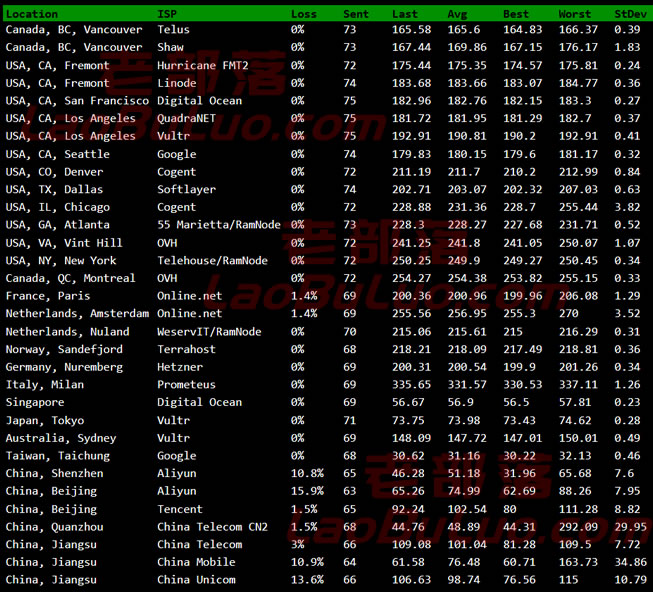This screenshot has width=653, height=592.
Task: Select the Shaw ISP entry
Action: click(x=170, y=47)
